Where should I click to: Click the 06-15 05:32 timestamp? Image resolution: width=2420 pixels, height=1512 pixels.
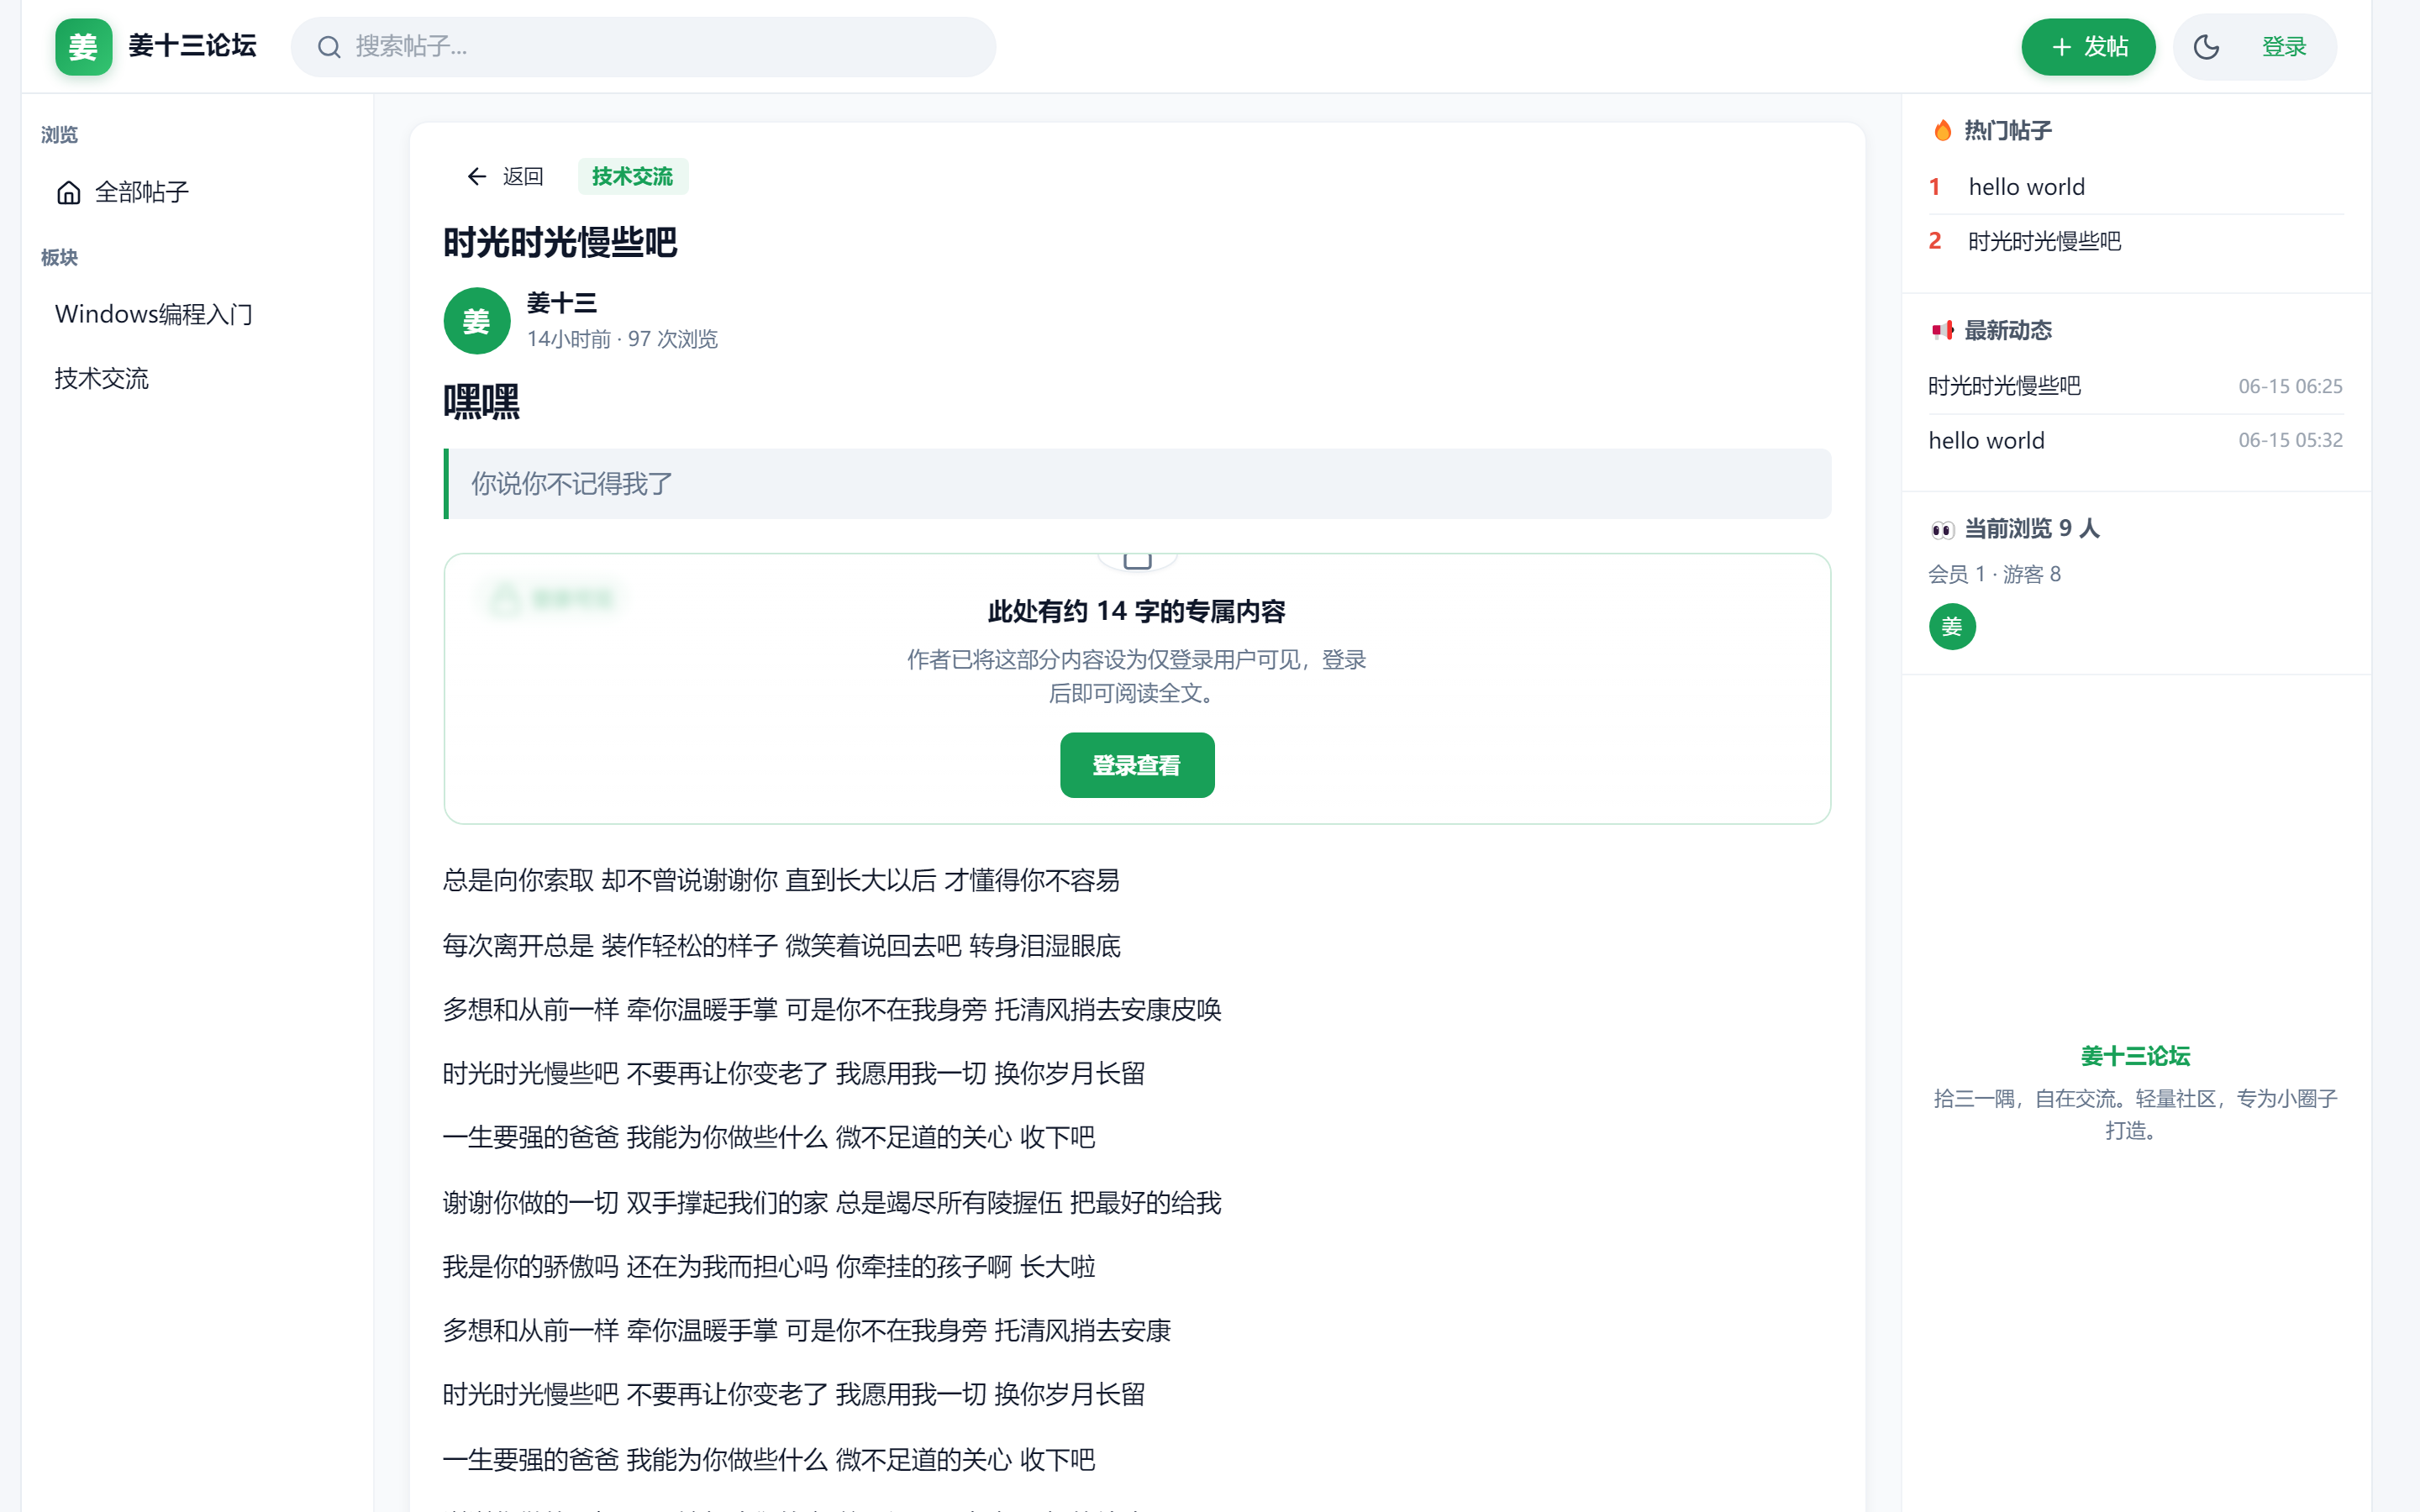click(x=2290, y=440)
